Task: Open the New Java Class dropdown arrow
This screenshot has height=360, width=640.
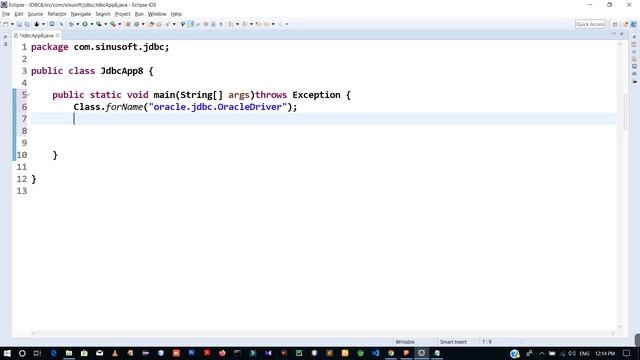Action: (x=143, y=24)
